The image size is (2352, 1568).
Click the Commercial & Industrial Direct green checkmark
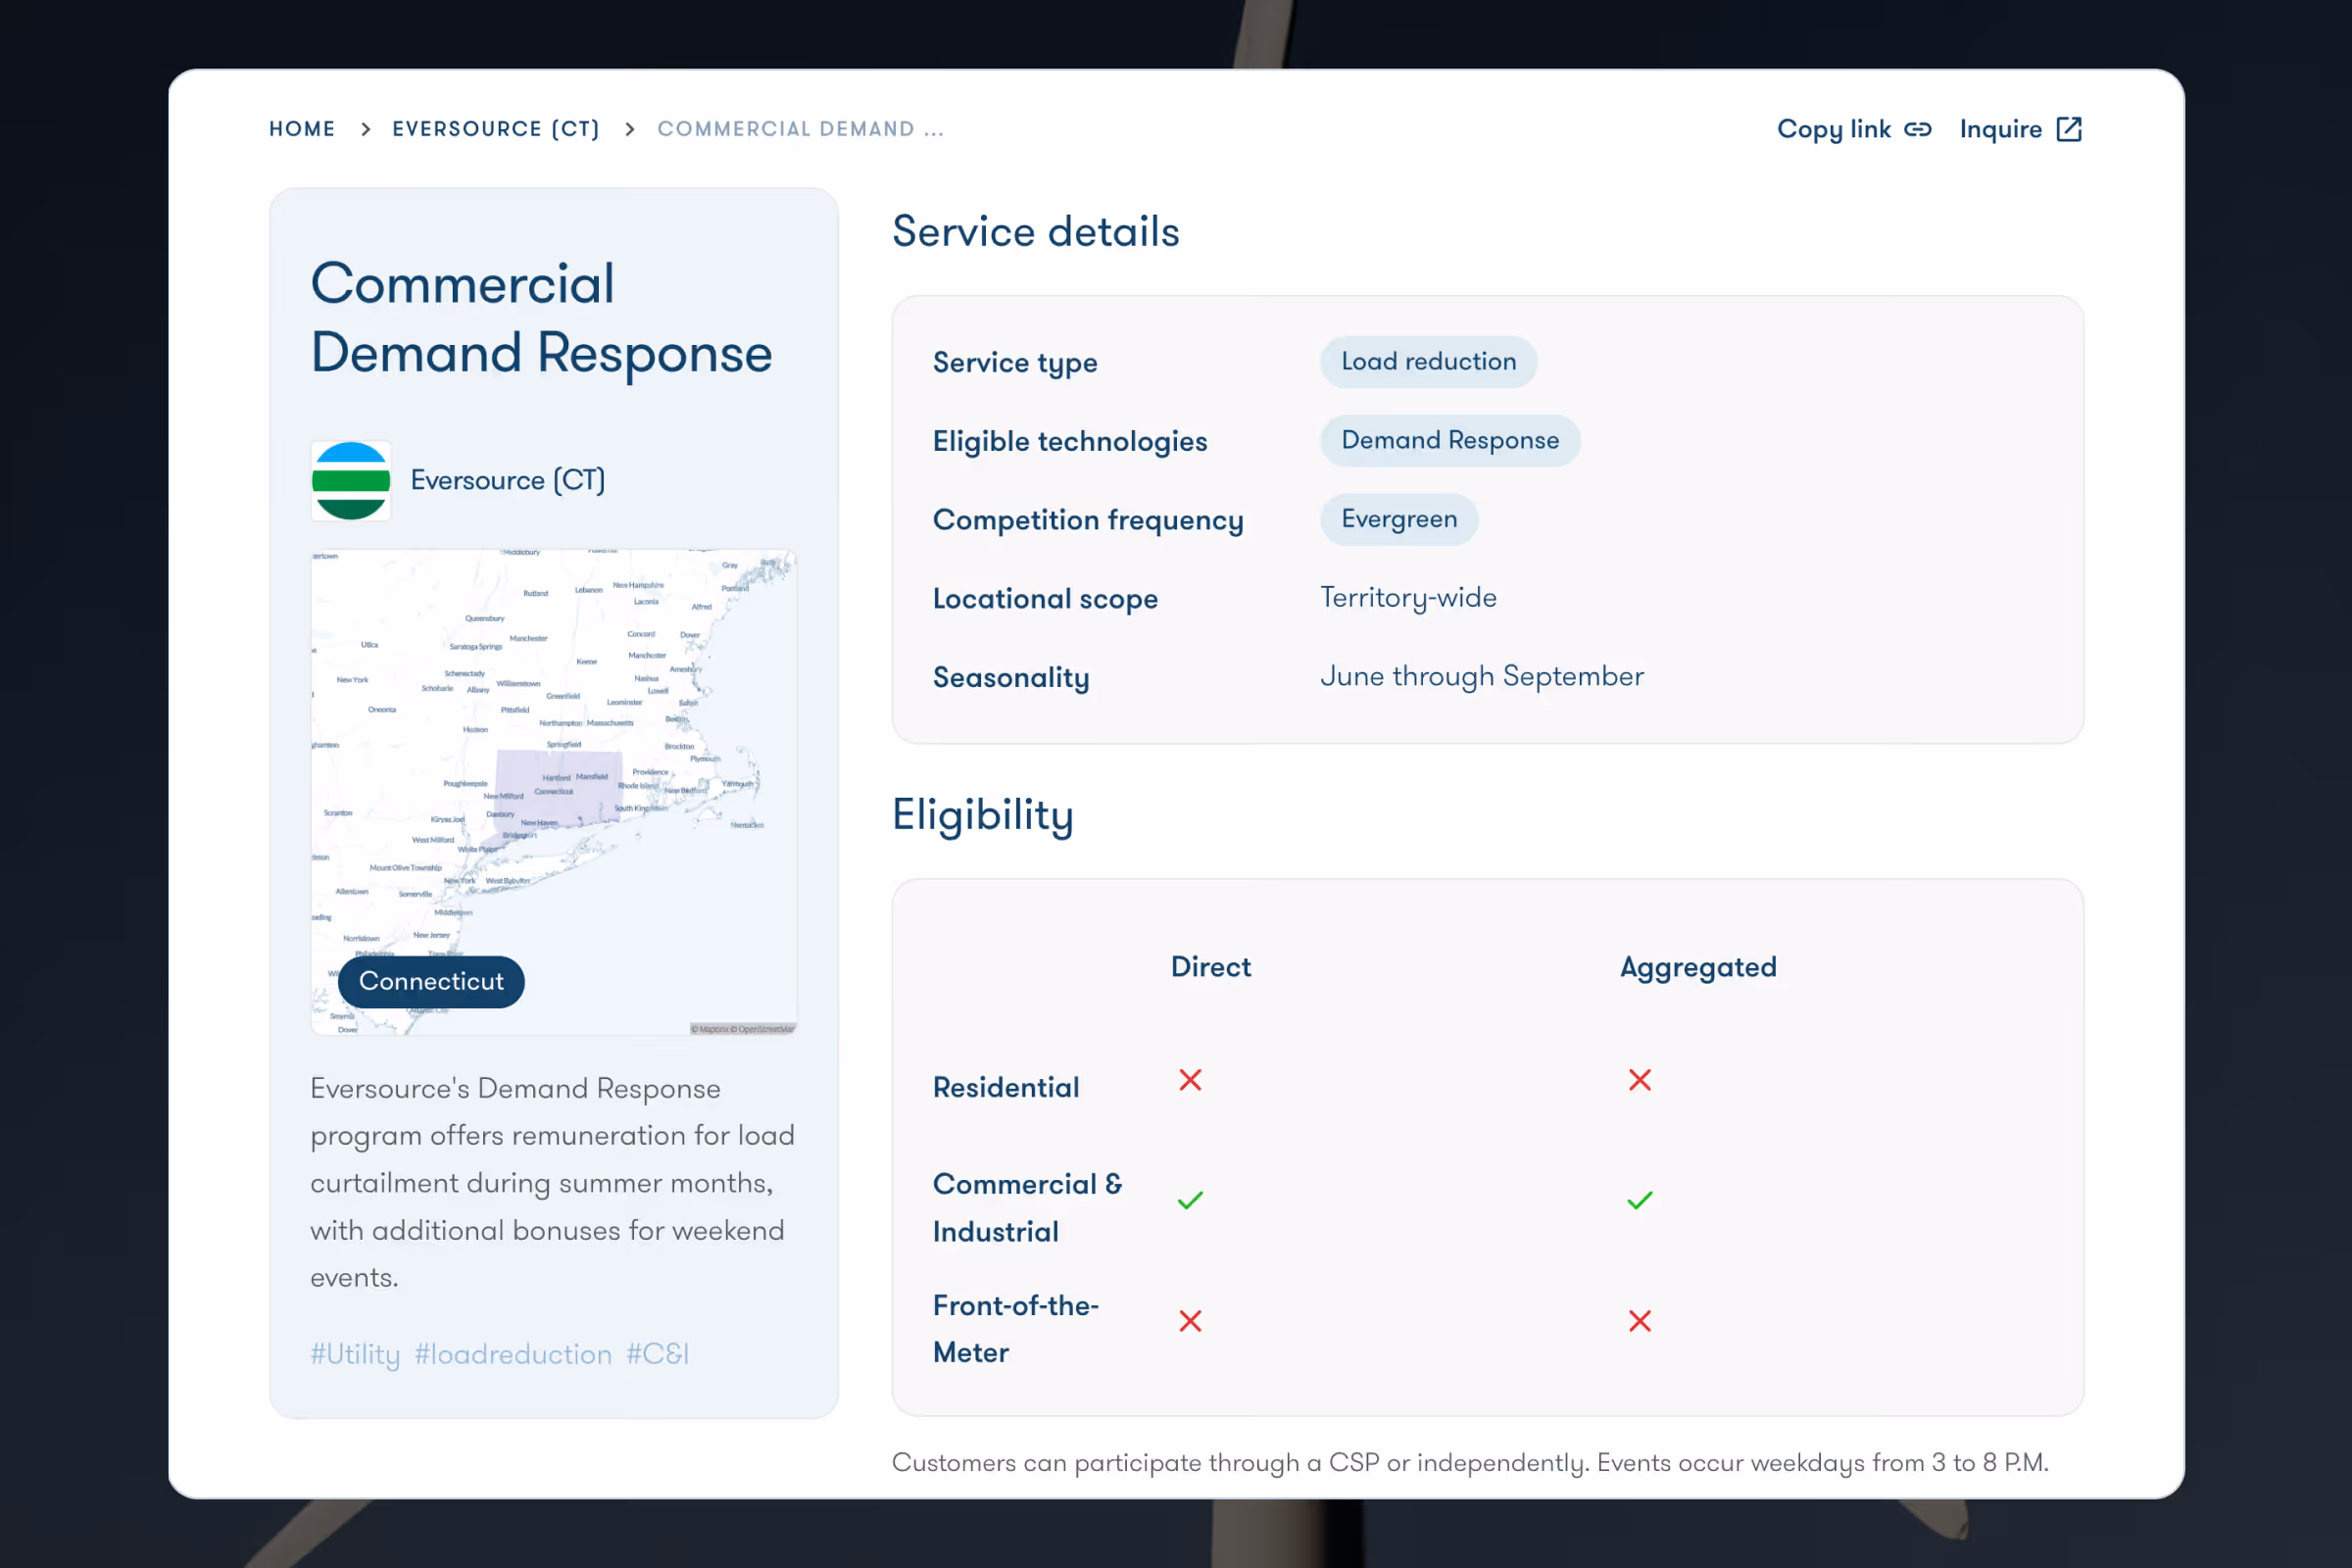(1190, 1200)
